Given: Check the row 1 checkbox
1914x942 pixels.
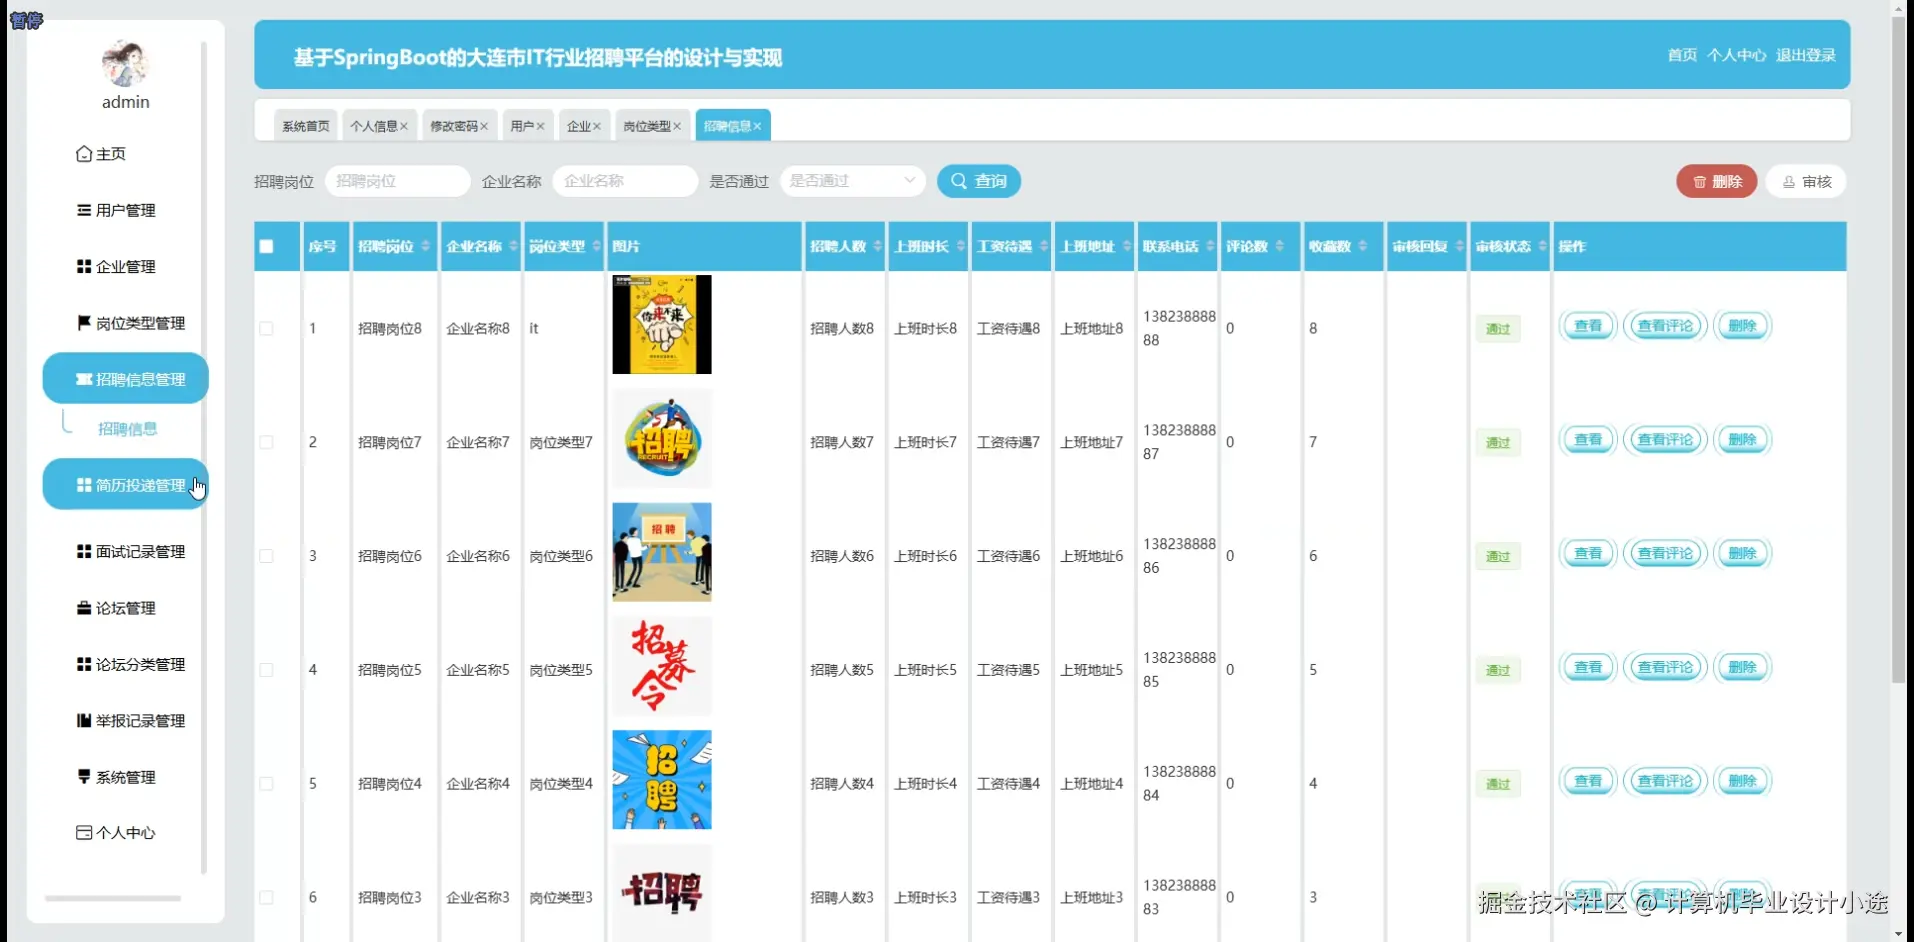Looking at the screenshot, I should coord(266,328).
